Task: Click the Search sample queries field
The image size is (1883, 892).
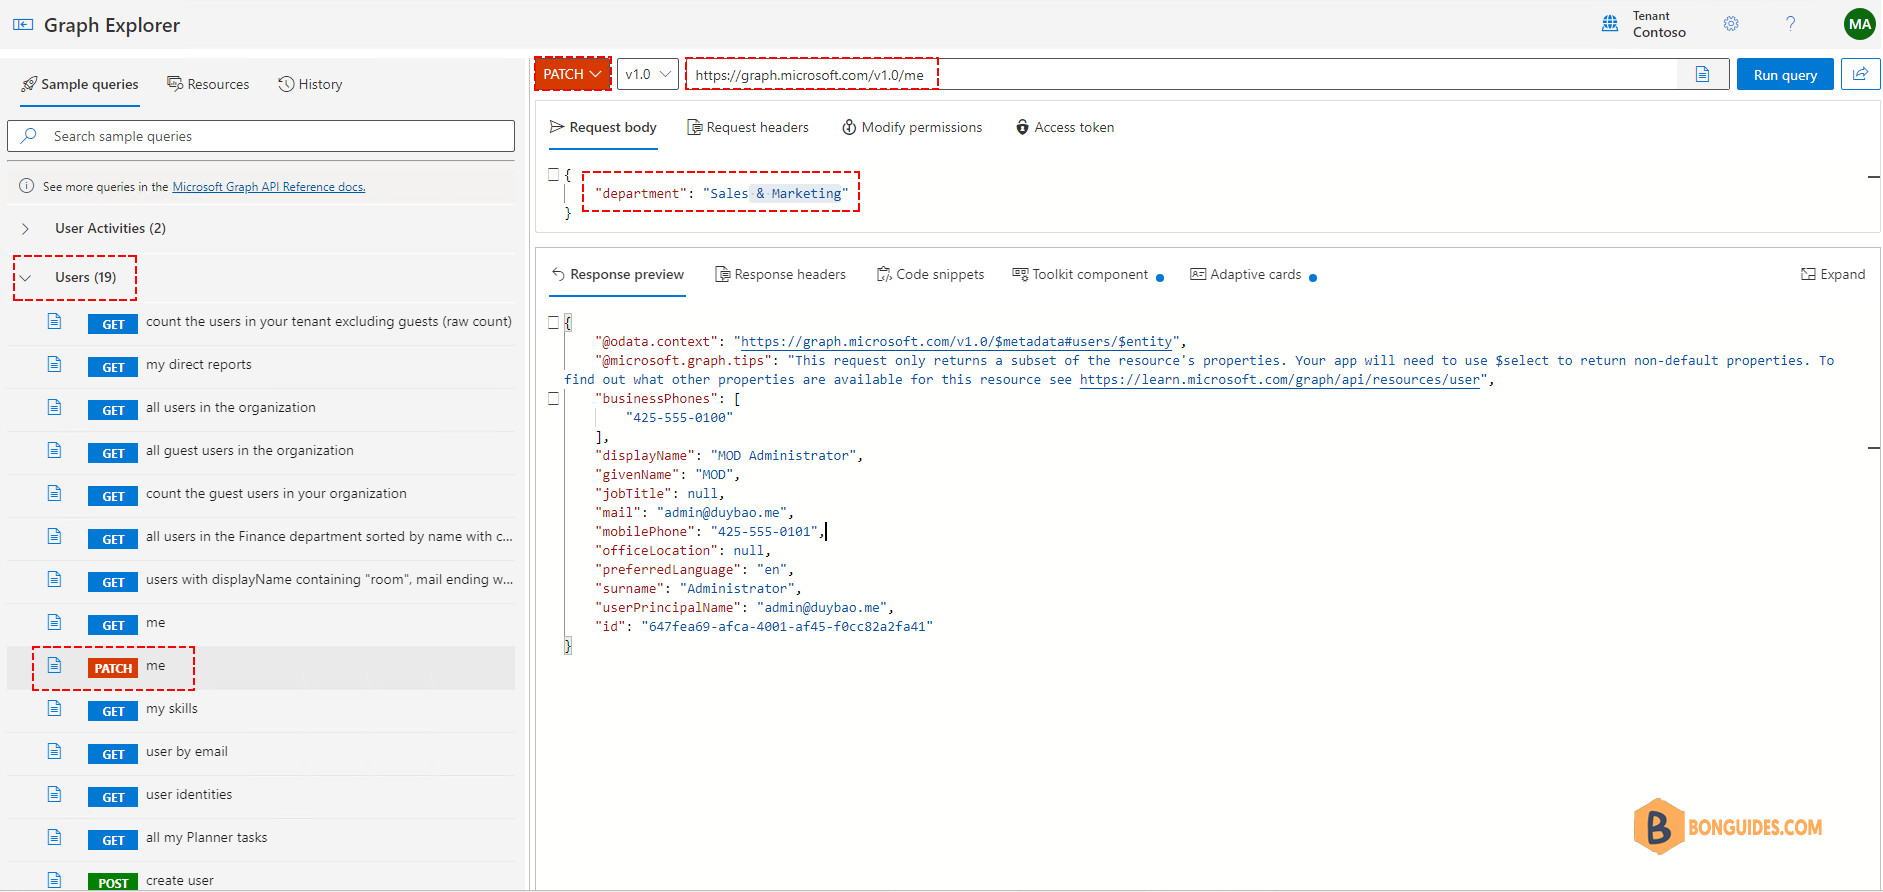Action: pos(261,136)
